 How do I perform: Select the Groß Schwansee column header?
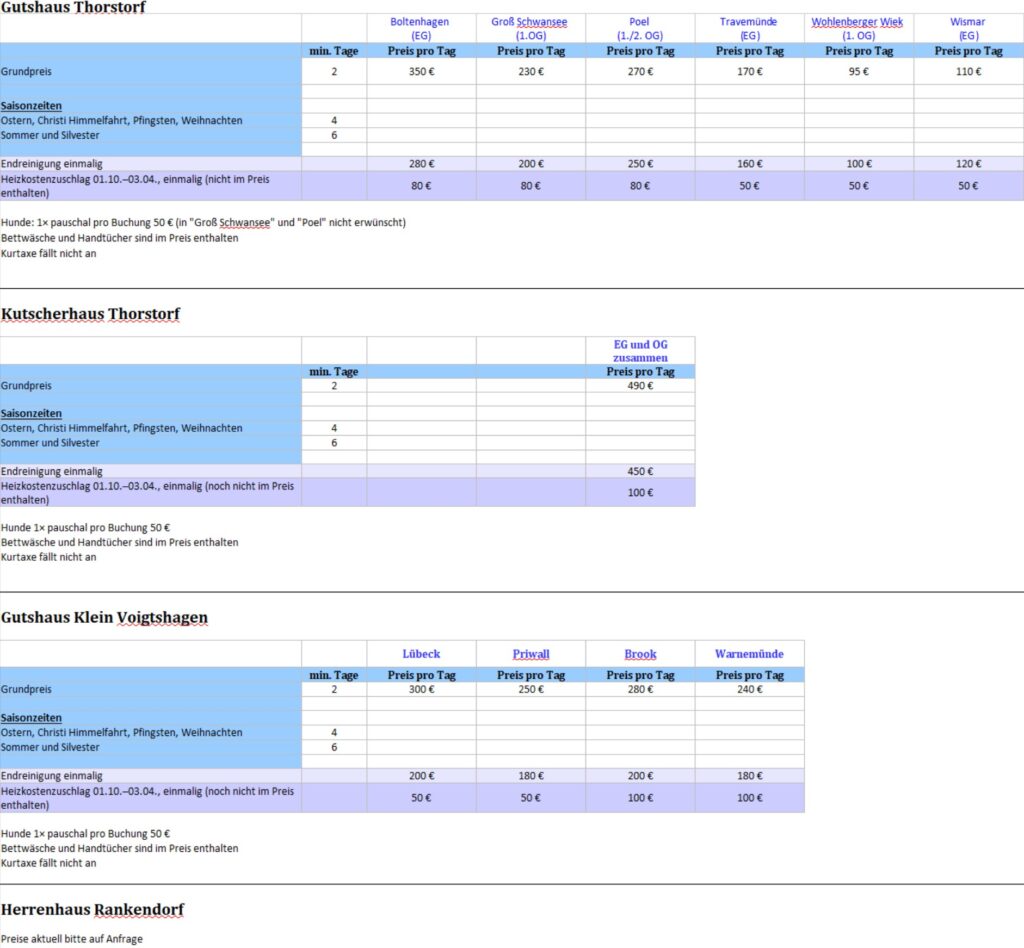tap(530, 28)
